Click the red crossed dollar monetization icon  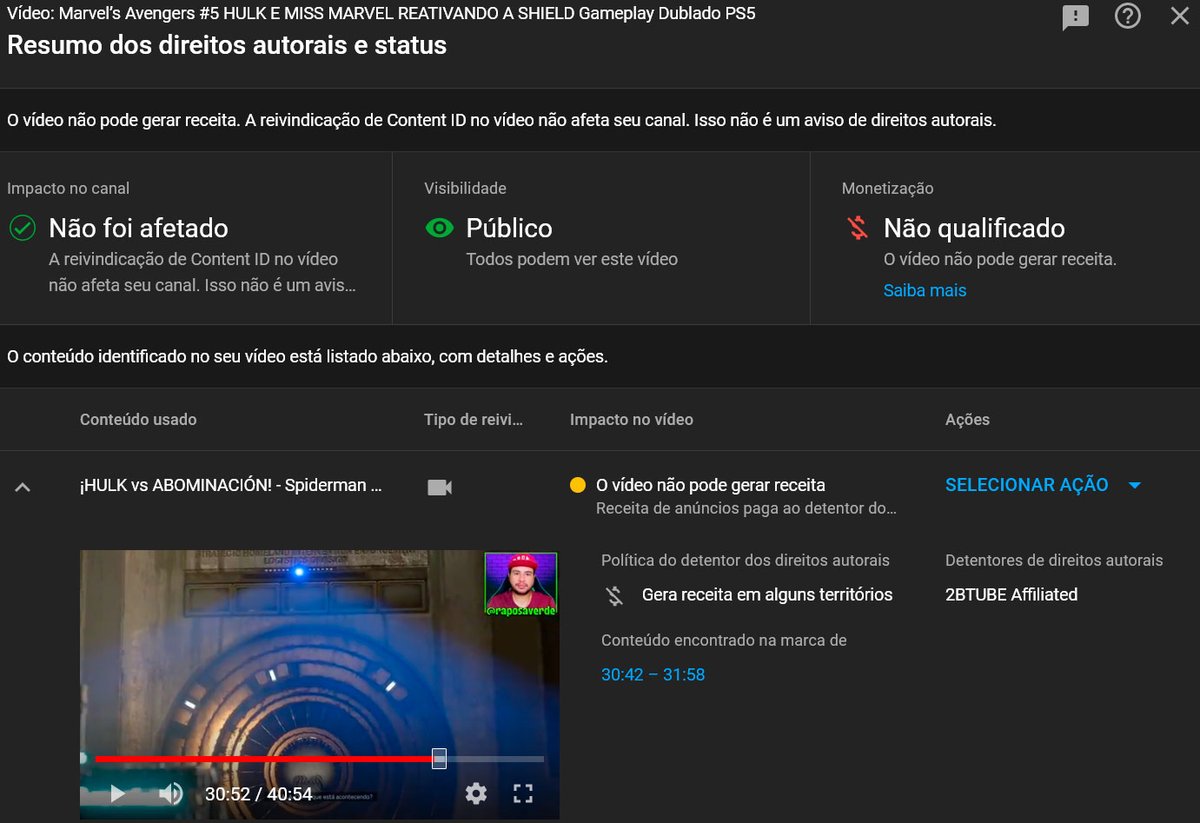coord(857,228)
